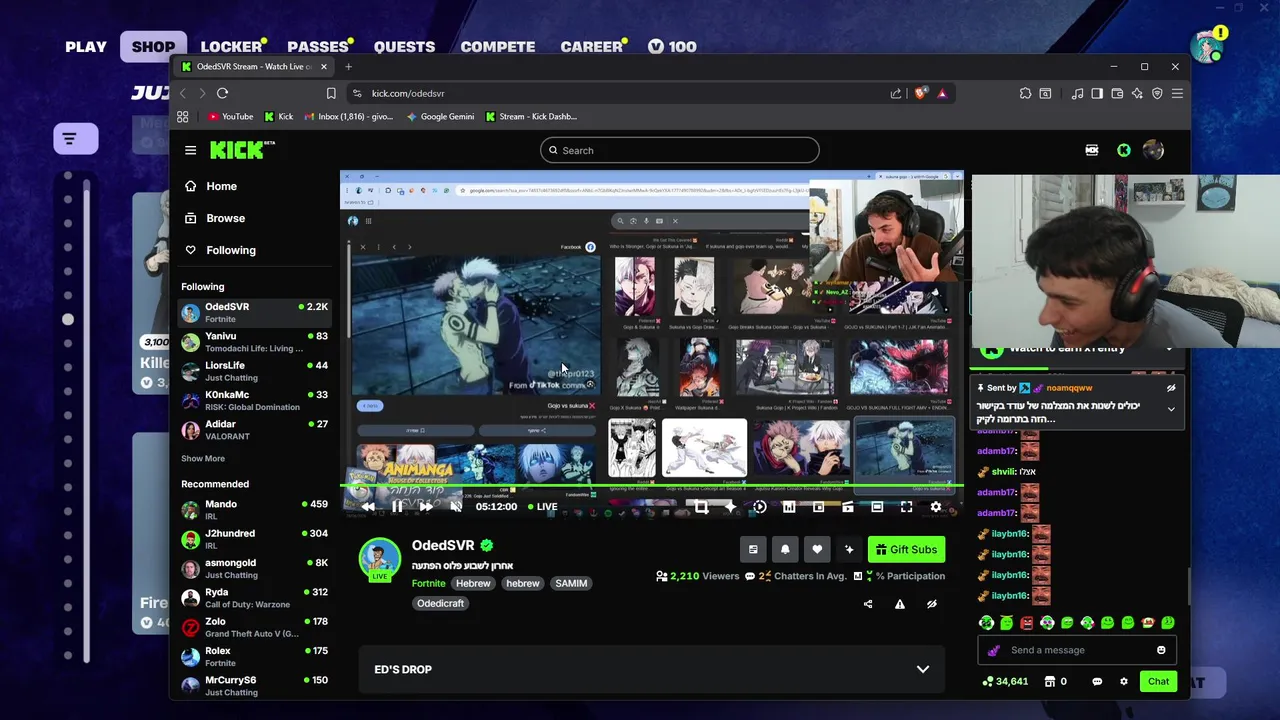
Task: Open asmongold channel in Recommended list
Action: (255, 568)
